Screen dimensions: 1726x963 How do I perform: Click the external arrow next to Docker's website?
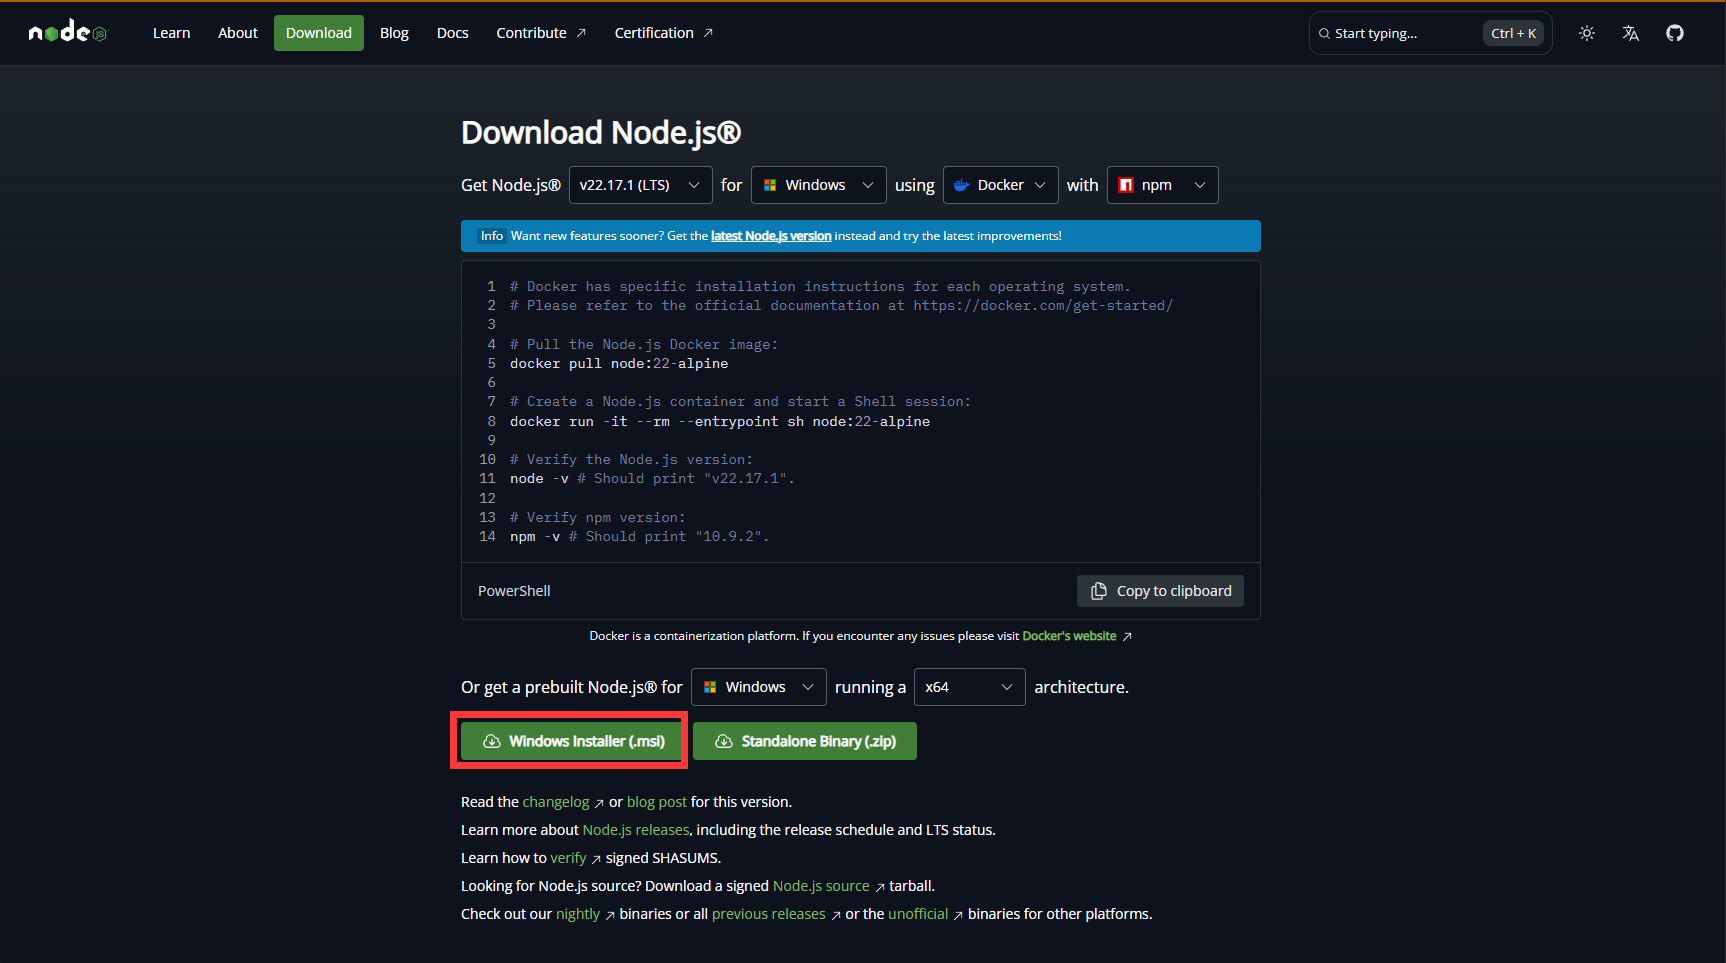pyautogui.click(x=1127, y=637)
